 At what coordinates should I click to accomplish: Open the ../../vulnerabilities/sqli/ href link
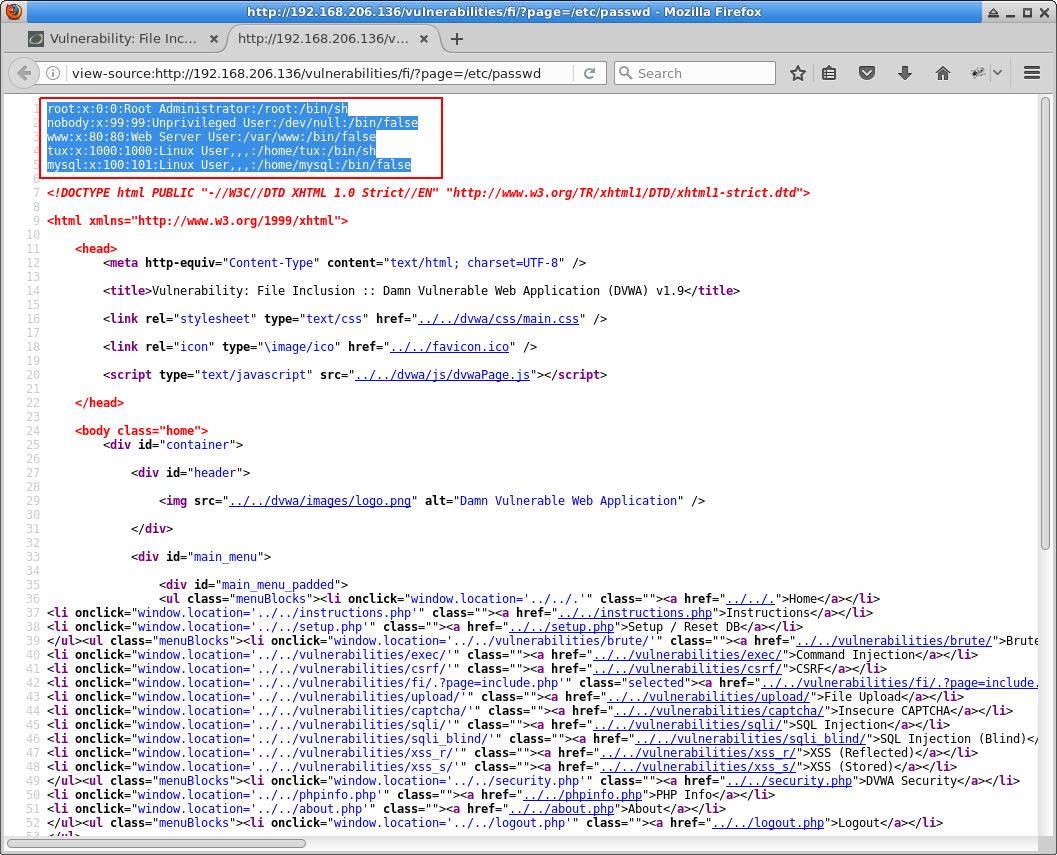(x=688, y=725)
